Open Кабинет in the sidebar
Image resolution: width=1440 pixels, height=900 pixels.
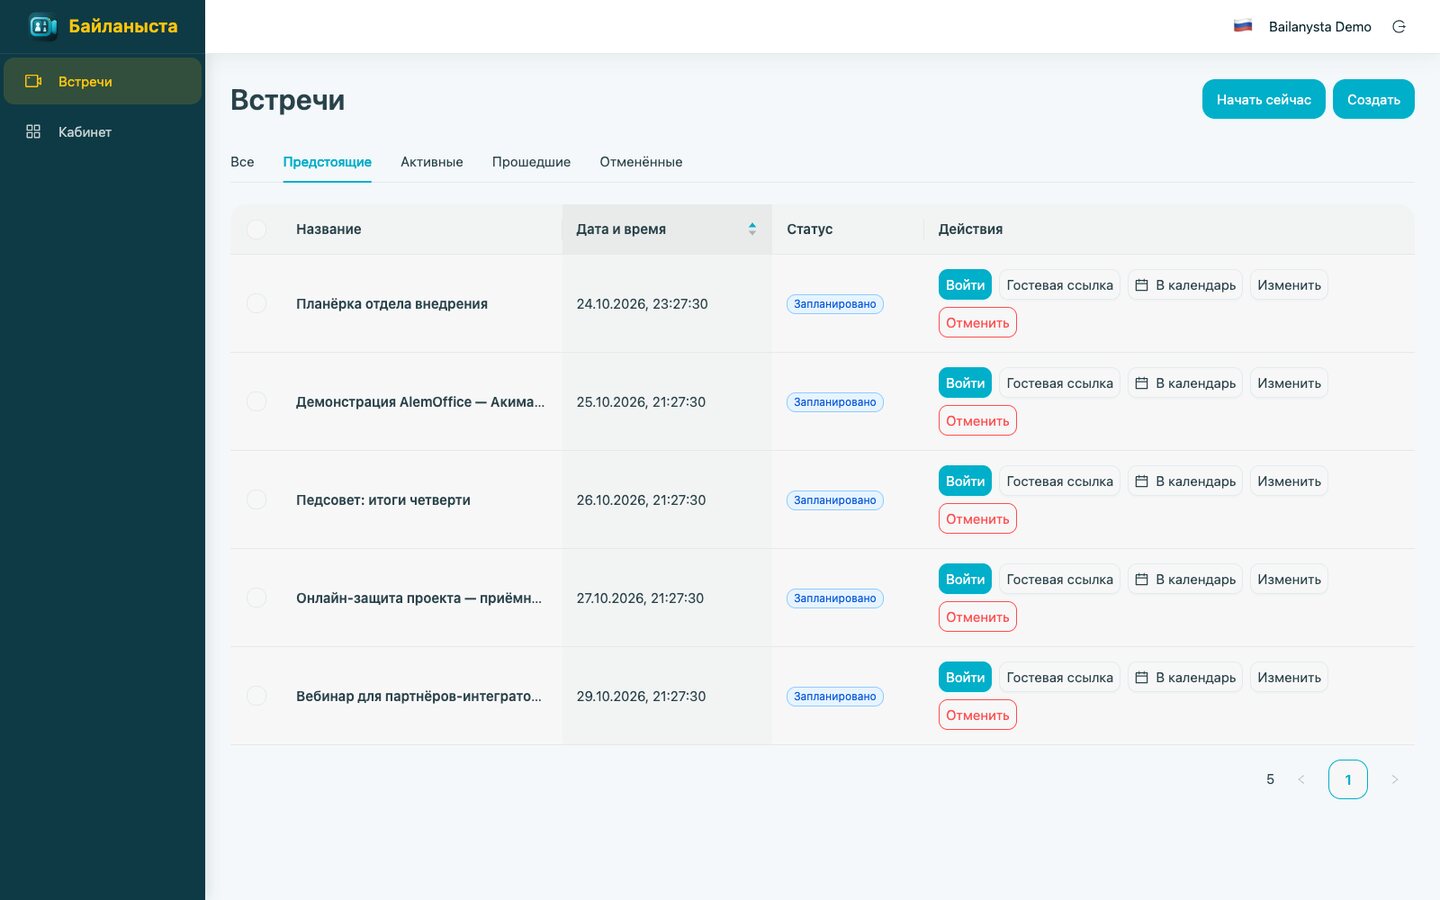pos(103,131)
